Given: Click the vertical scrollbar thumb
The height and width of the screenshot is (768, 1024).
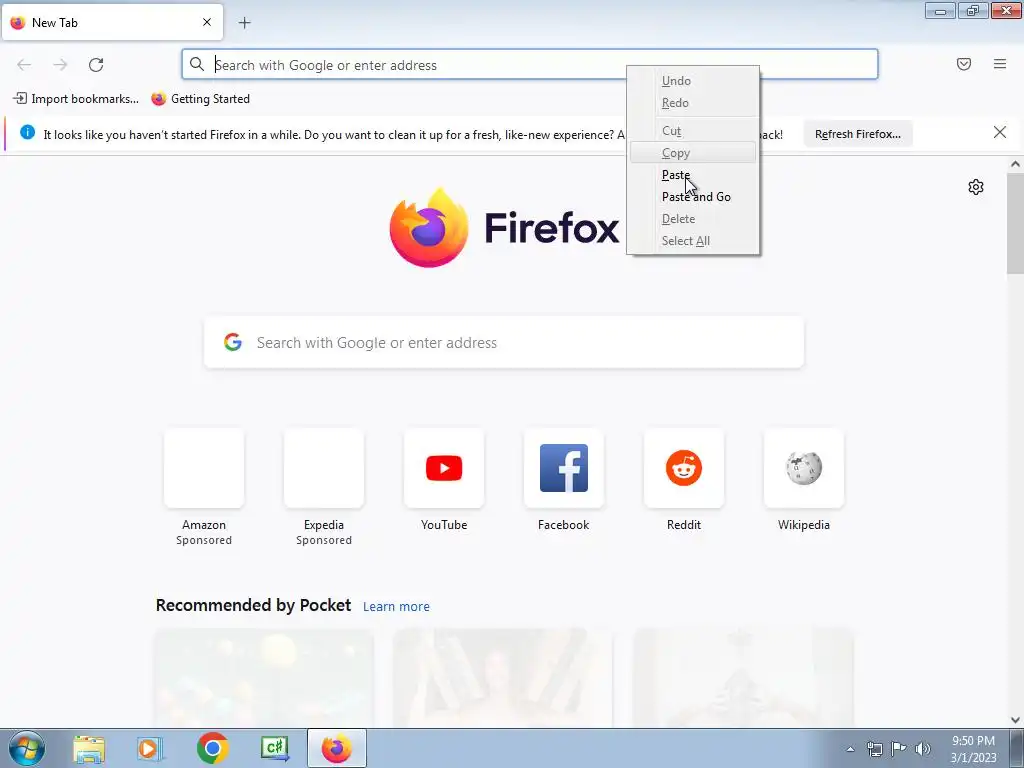Looking at the screenshot, I should pos(1015,223).
